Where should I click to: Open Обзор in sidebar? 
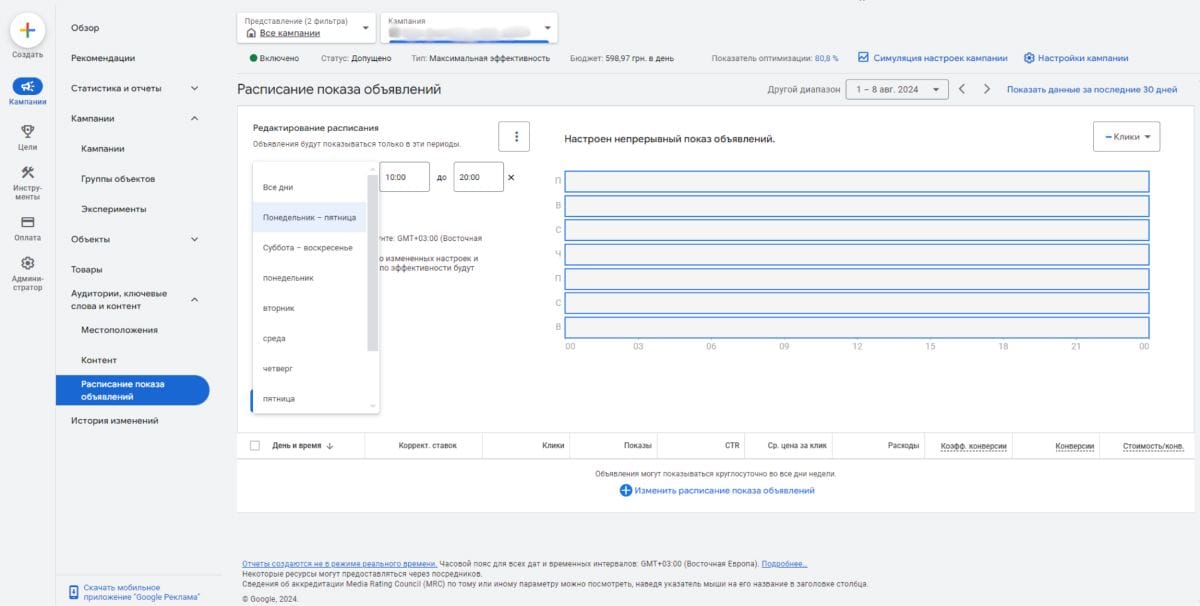[85, 28]
